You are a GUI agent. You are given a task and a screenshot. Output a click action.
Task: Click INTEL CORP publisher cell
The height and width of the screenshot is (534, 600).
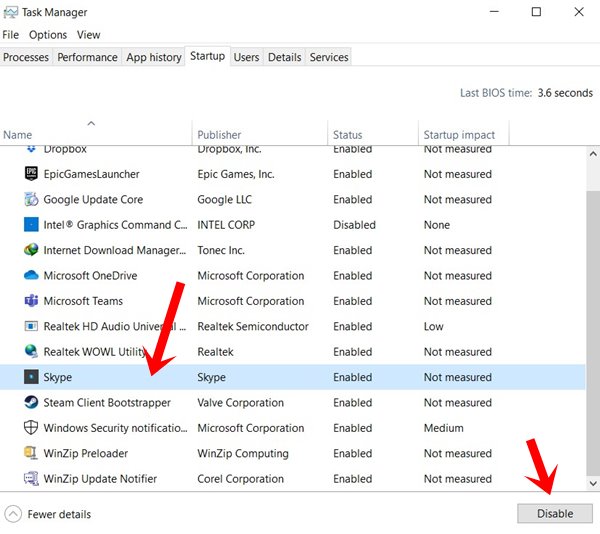tap(226, 225)
